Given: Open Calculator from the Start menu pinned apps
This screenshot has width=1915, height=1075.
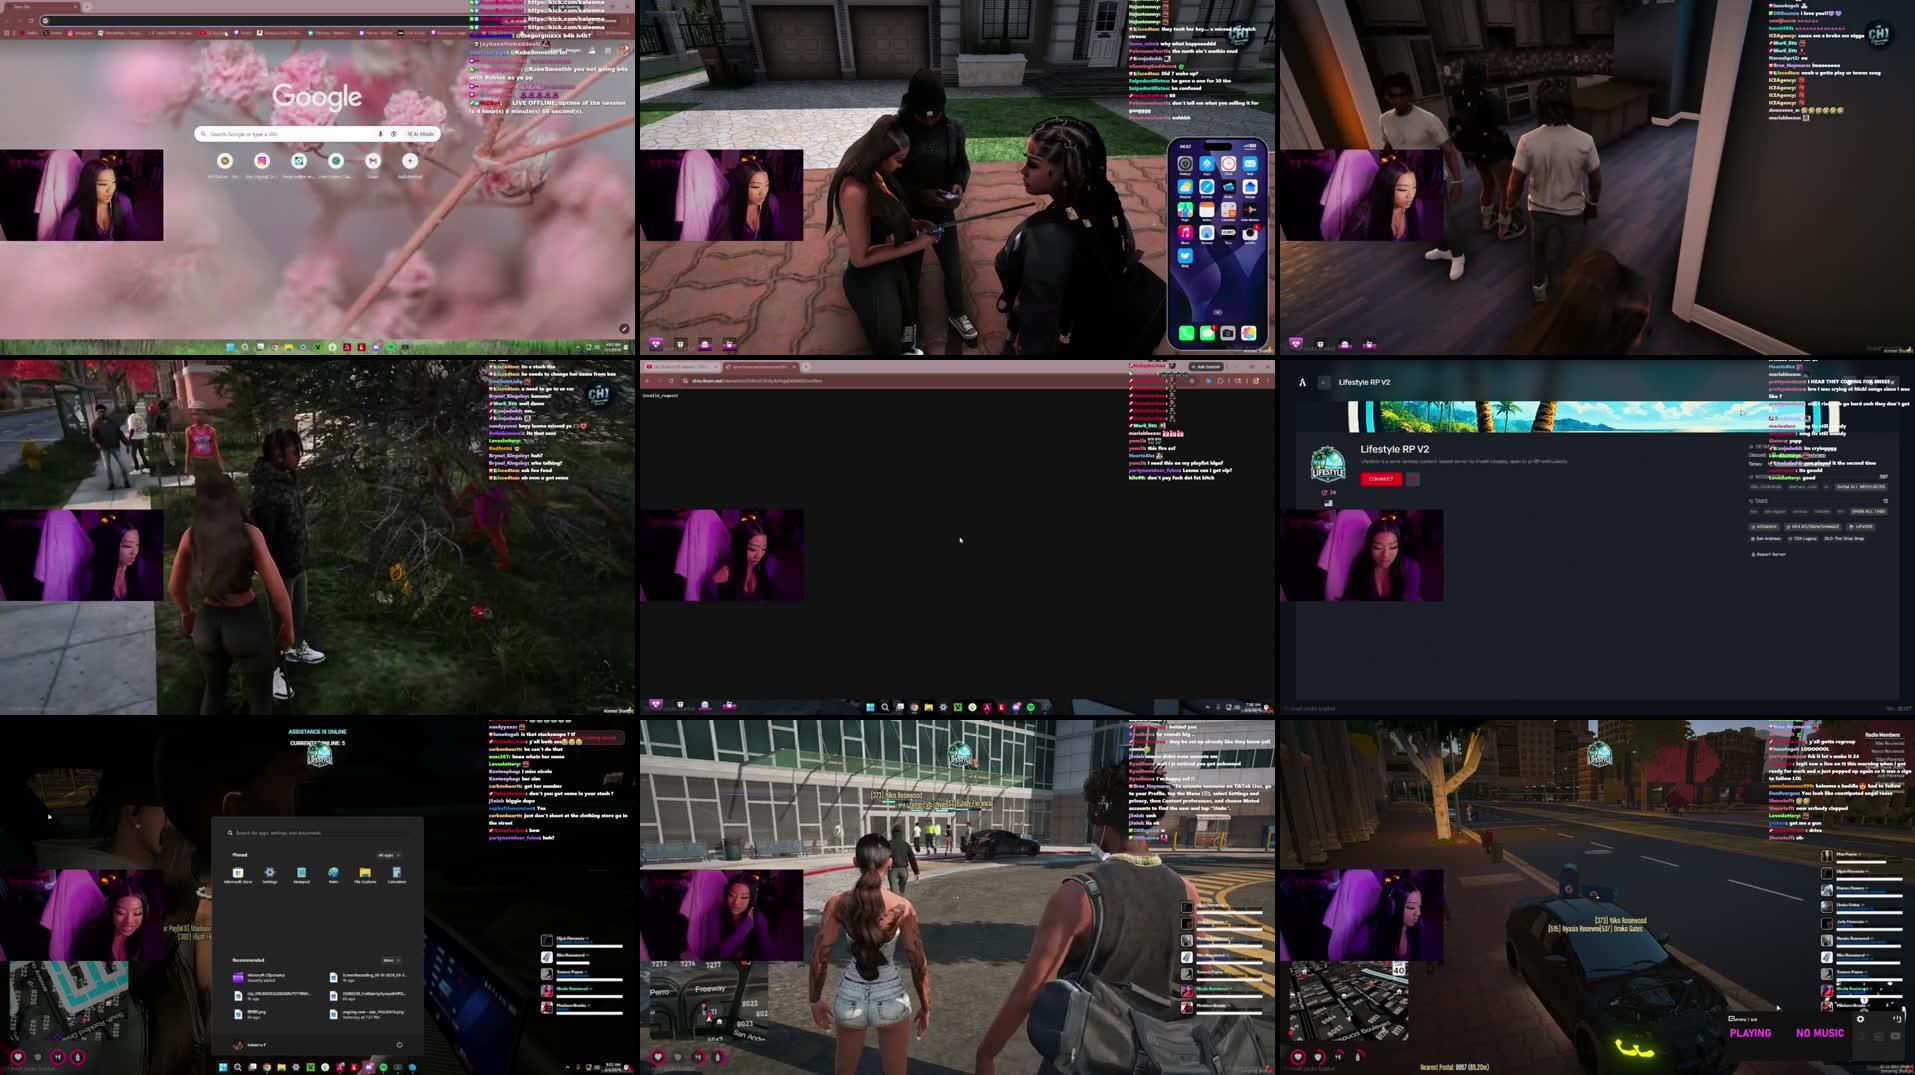Looking at the screenshot, I should click(x=397, y=873).
